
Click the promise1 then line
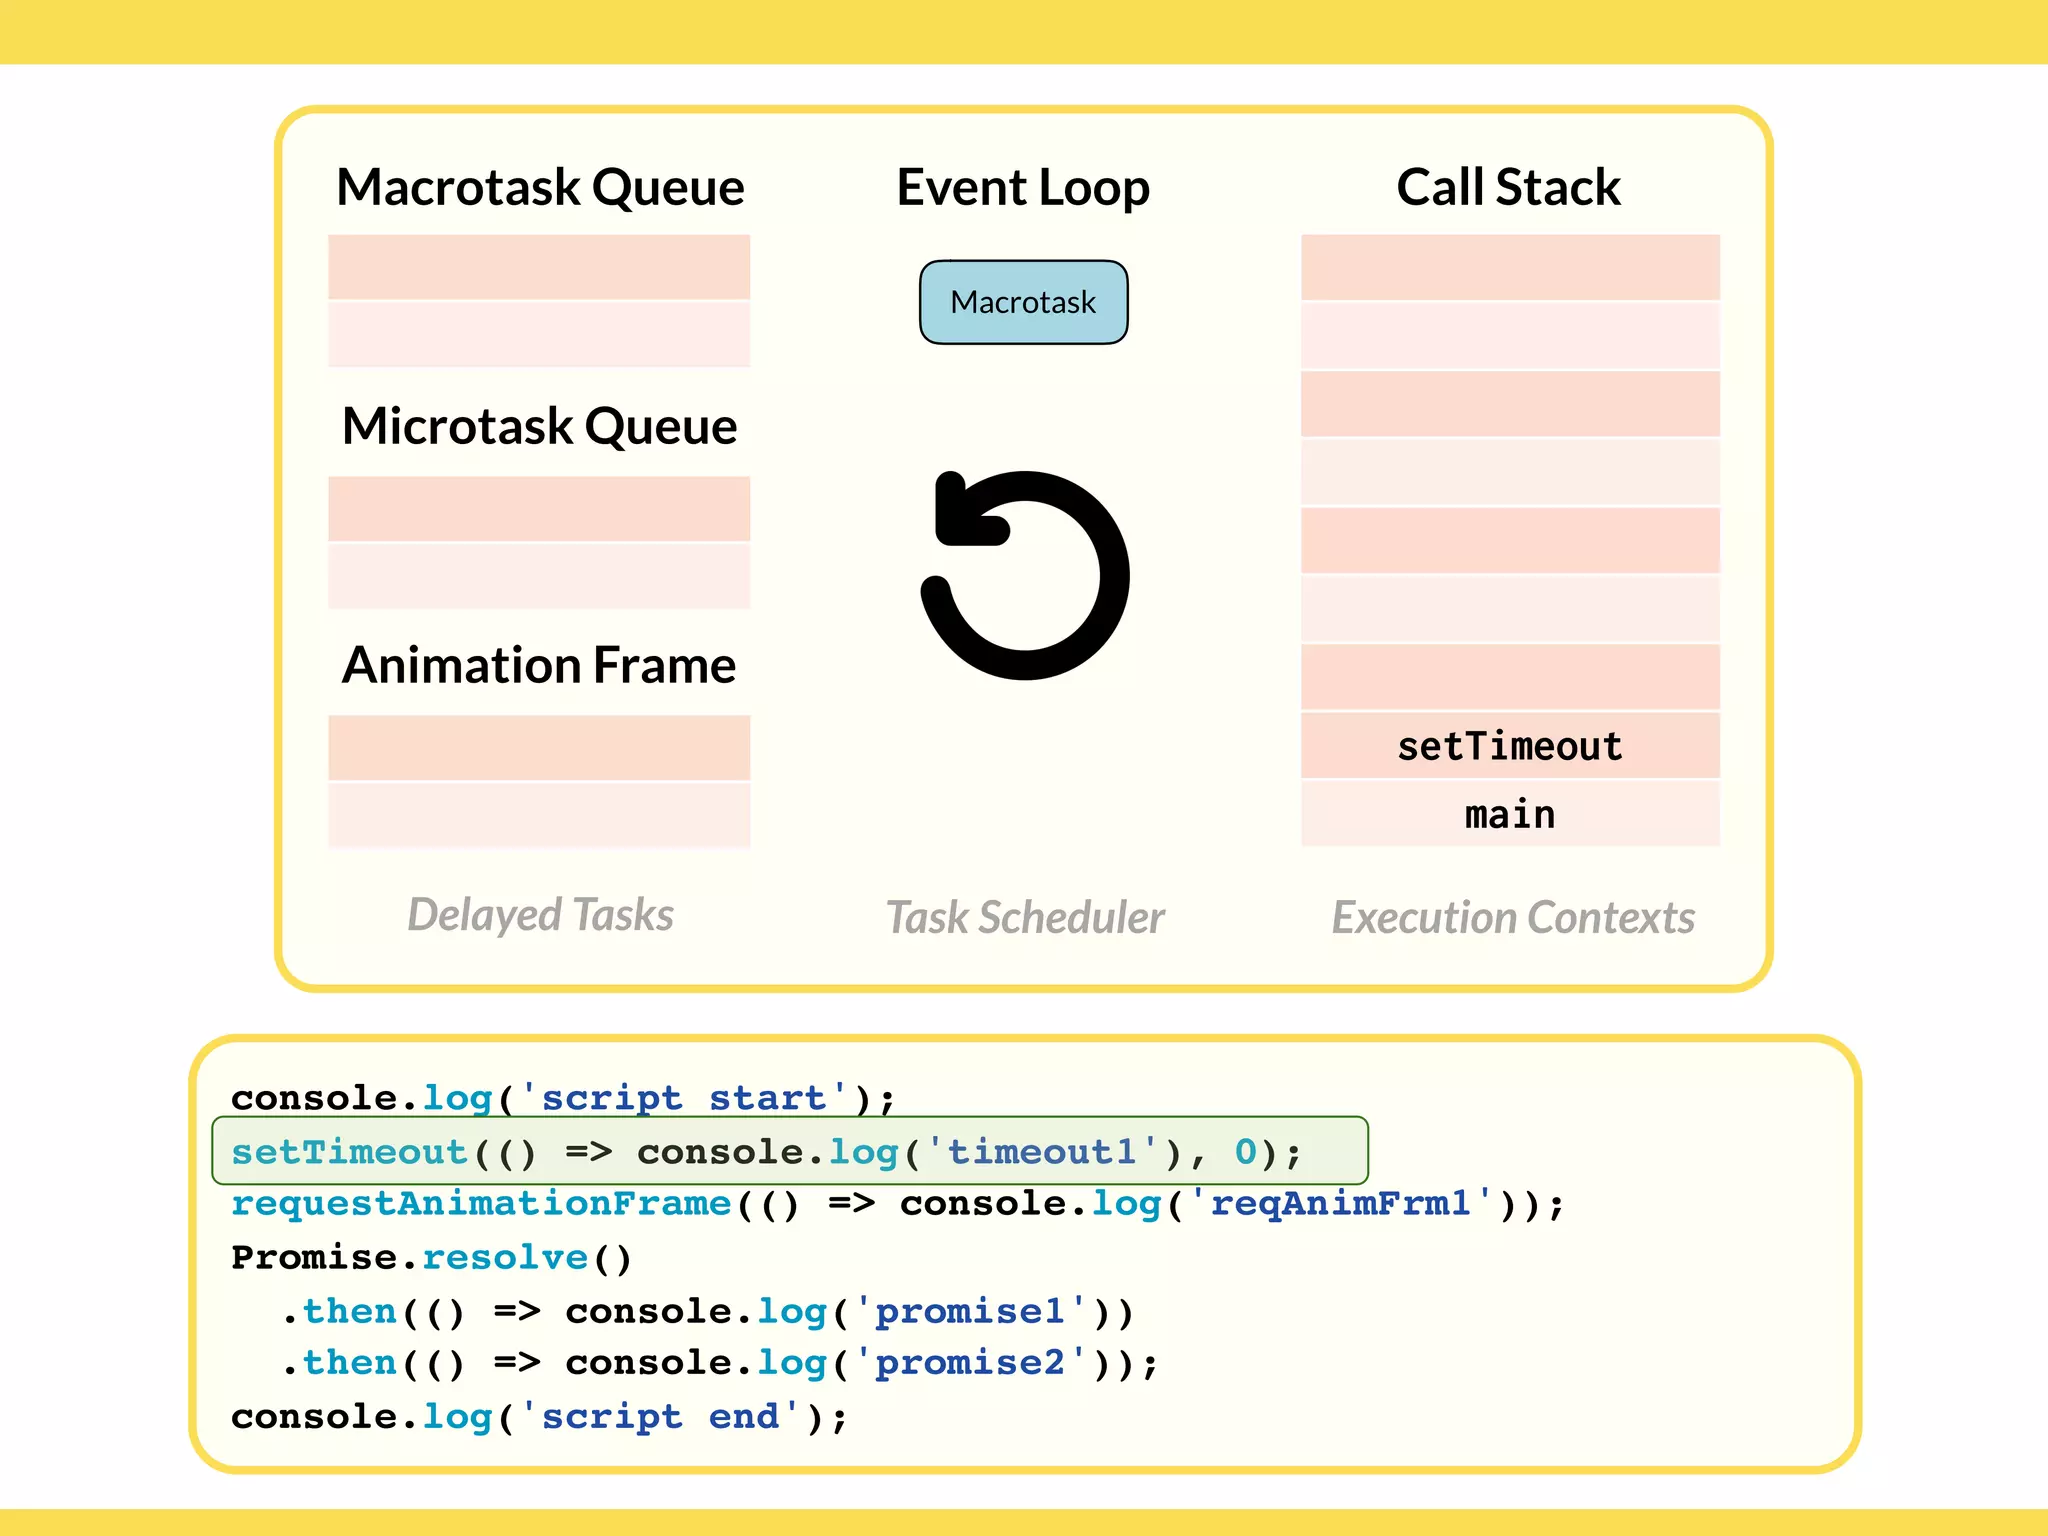pyautogui.click(x=707, y=1311)
